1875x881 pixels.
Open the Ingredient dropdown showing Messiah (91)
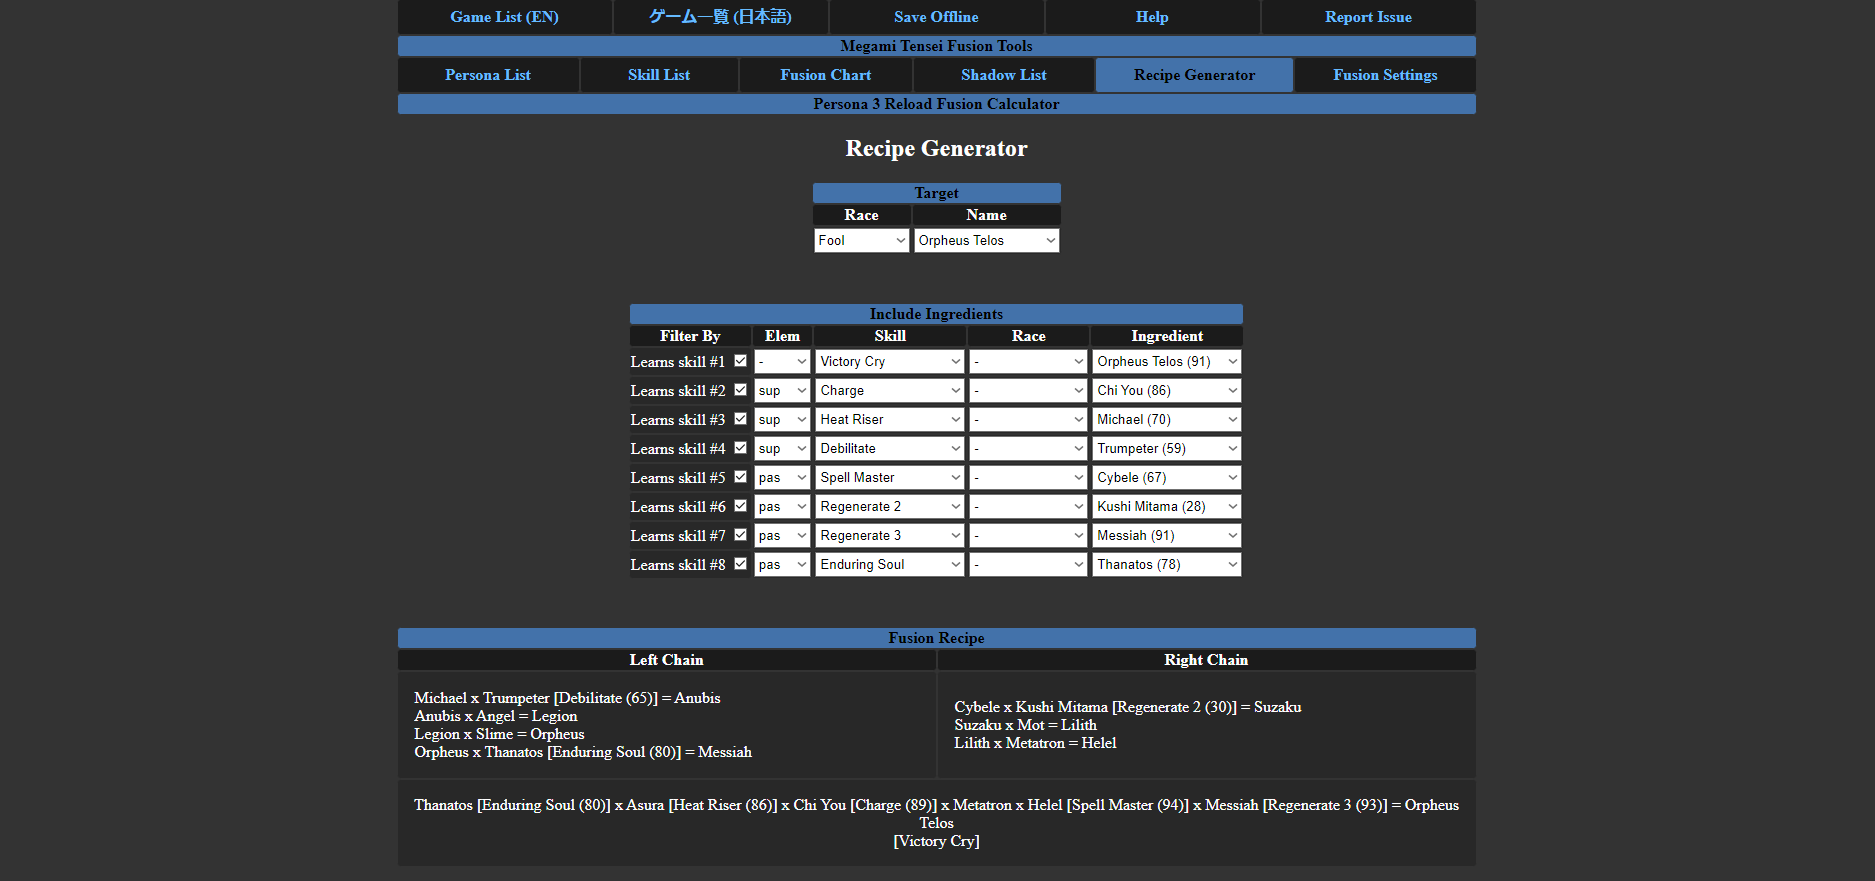1167,536
